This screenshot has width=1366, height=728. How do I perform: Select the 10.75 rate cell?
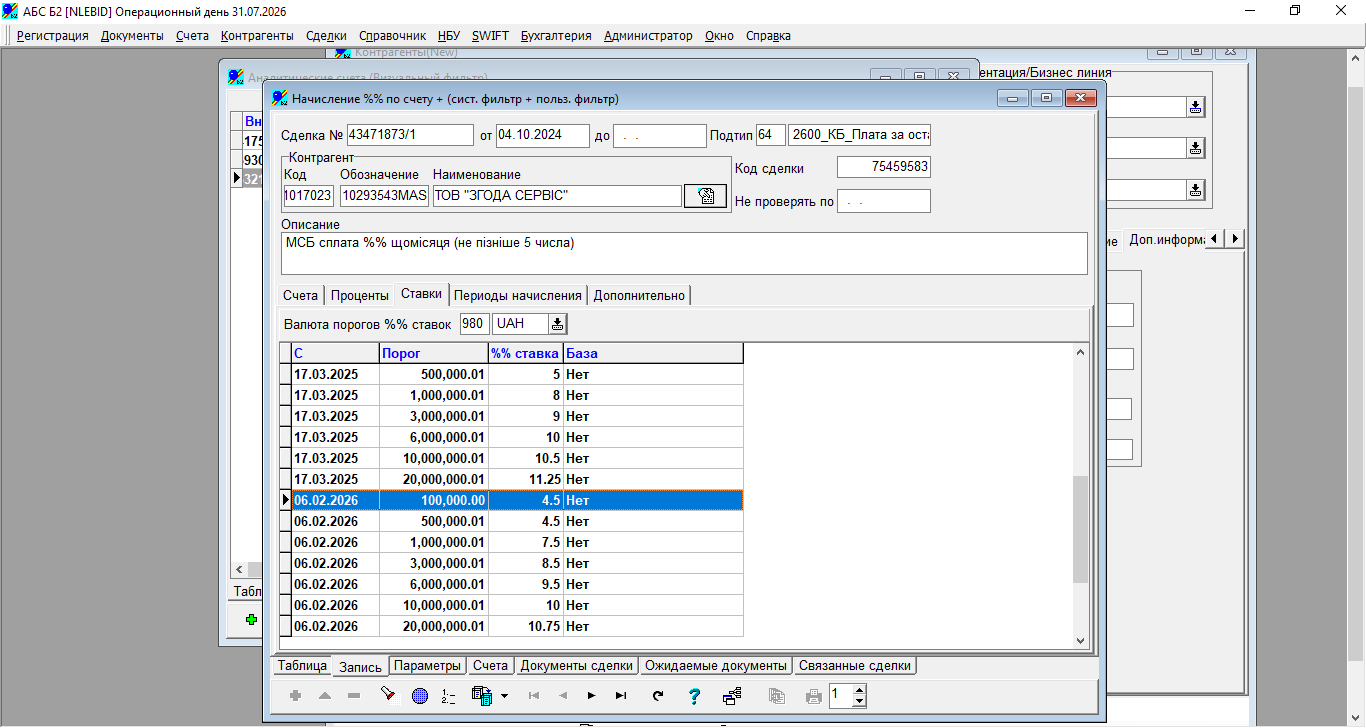pos(526,626)
